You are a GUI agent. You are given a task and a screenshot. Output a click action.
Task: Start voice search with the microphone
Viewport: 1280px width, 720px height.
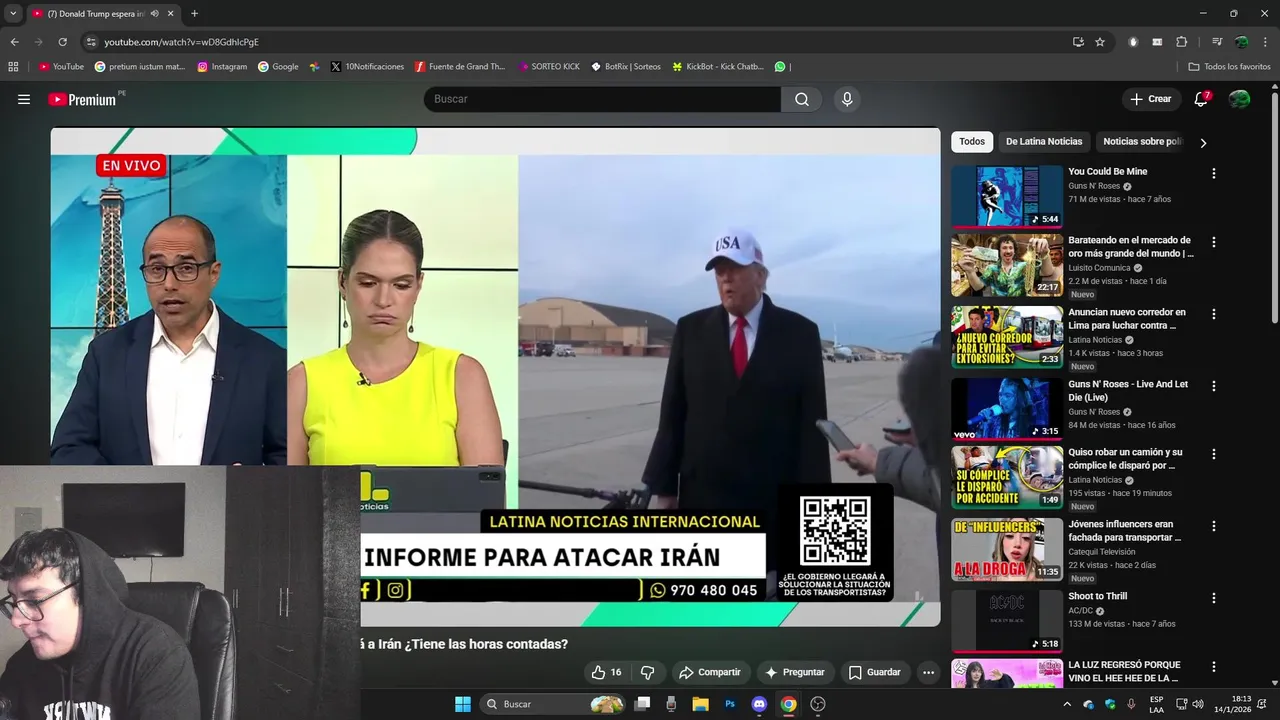(x=847, y=99)
